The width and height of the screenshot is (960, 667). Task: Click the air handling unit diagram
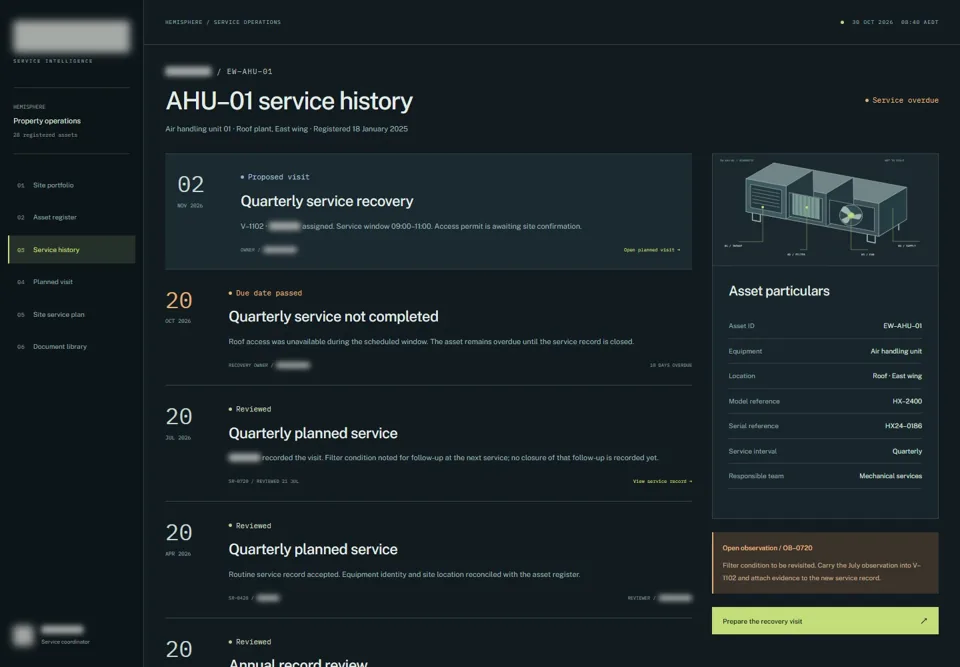point(825,209)
